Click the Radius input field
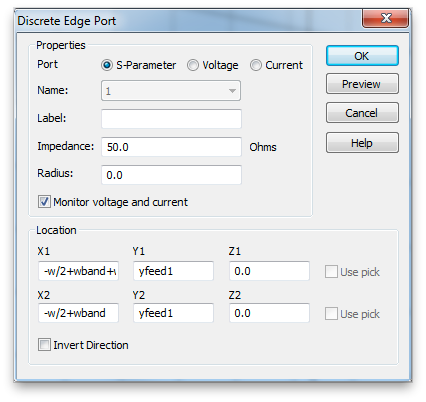The width and height of the screenshot is (426, 402). 171,175
